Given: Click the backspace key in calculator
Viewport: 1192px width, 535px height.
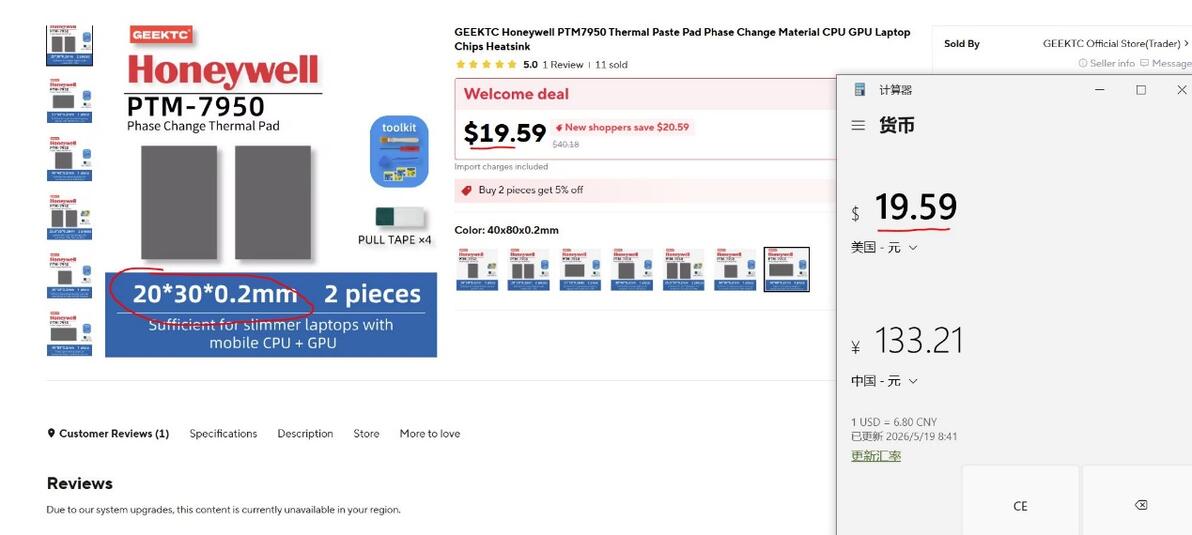Looking at the screenshot, I should pos(1140,505).
